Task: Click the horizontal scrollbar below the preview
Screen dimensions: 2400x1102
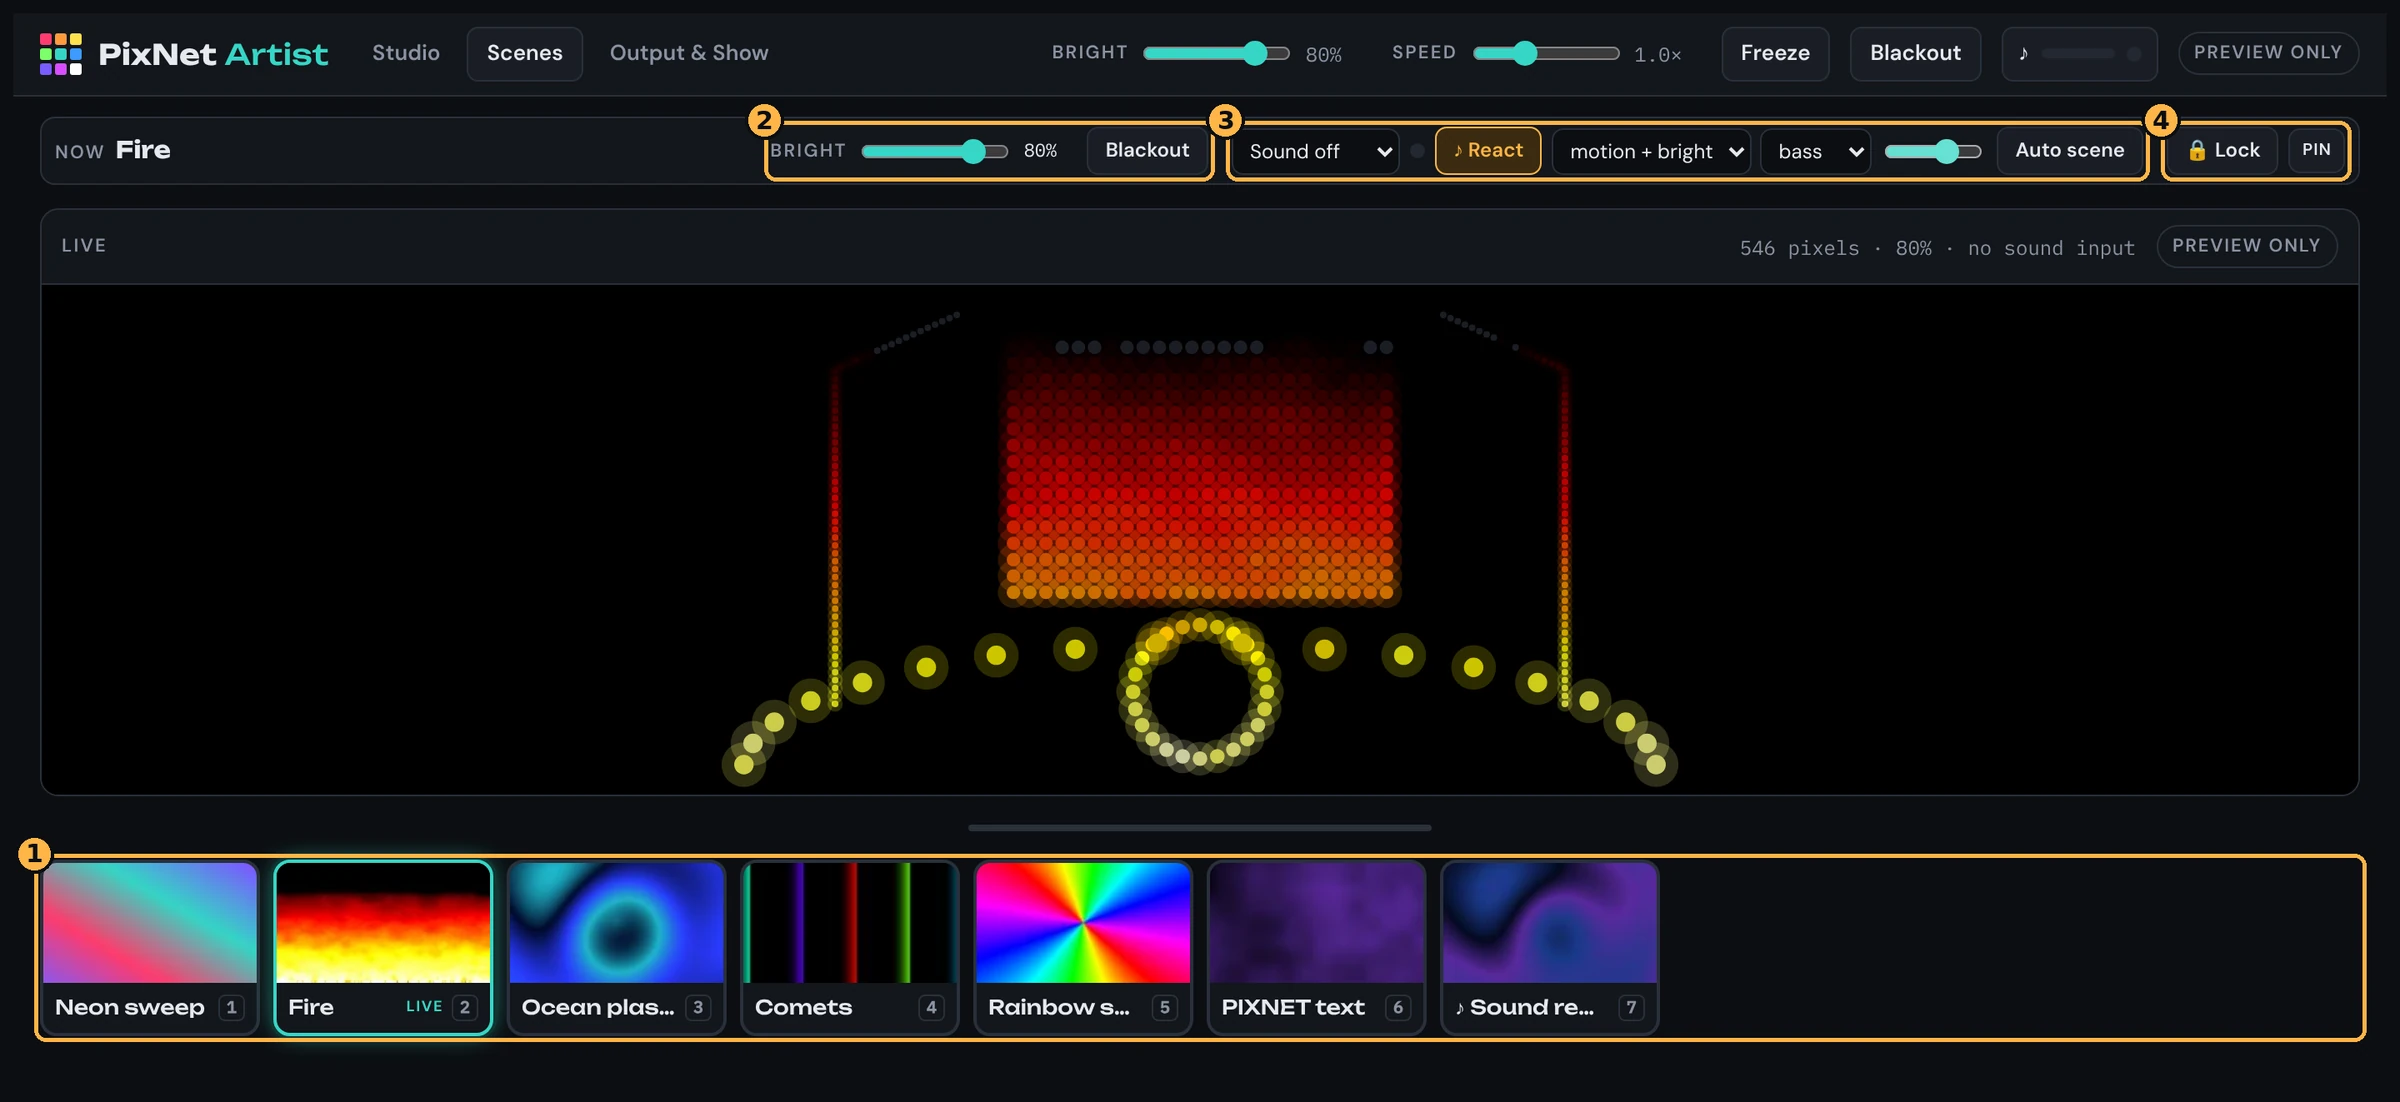Action: 1200,828
